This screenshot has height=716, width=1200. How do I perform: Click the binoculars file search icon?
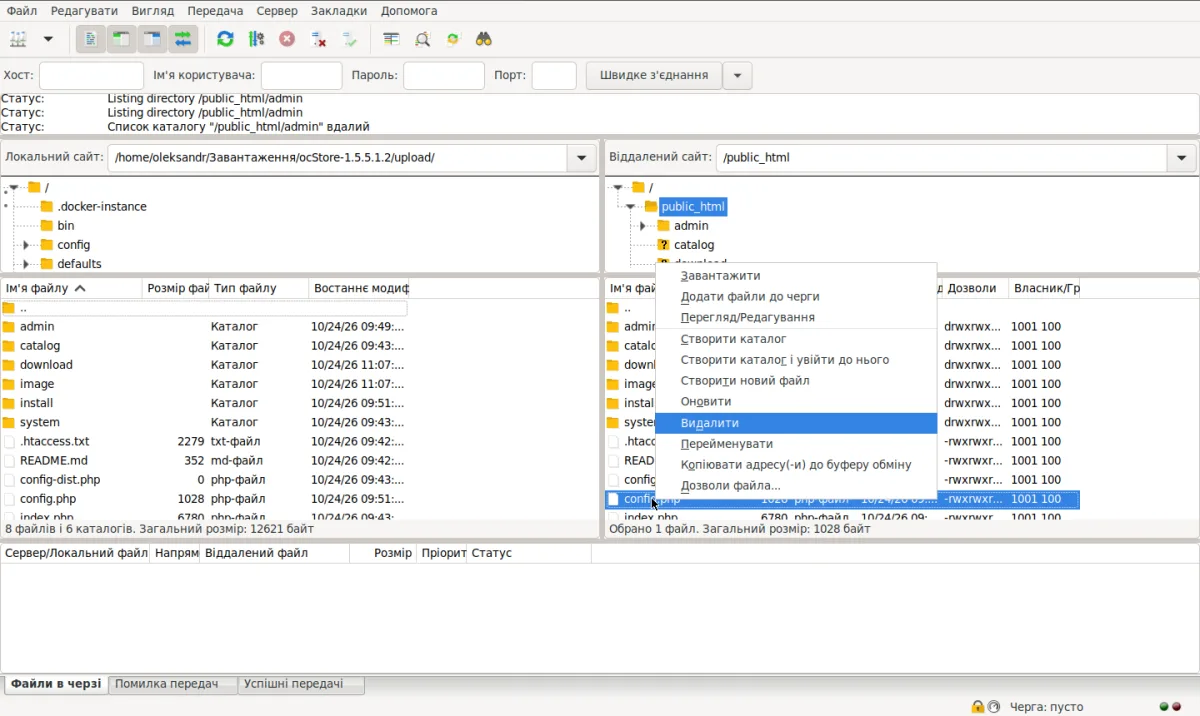[484, 39]
